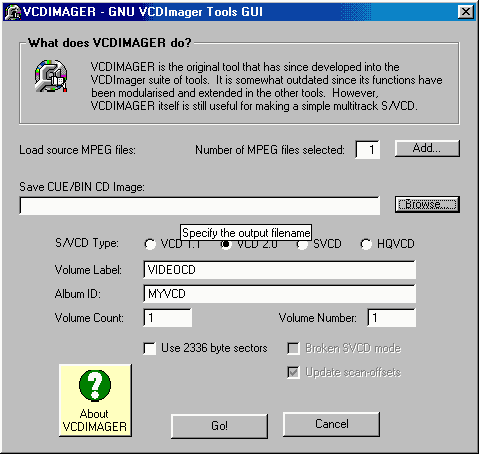
Task: Open About VCDIMAGER info button
Action: [x=95, y=400]
